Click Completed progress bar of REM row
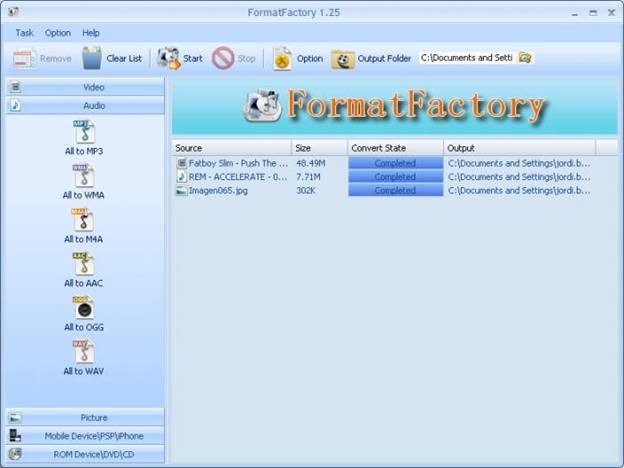Viewport: 624px width, 468px height. (x=396, y=177)
